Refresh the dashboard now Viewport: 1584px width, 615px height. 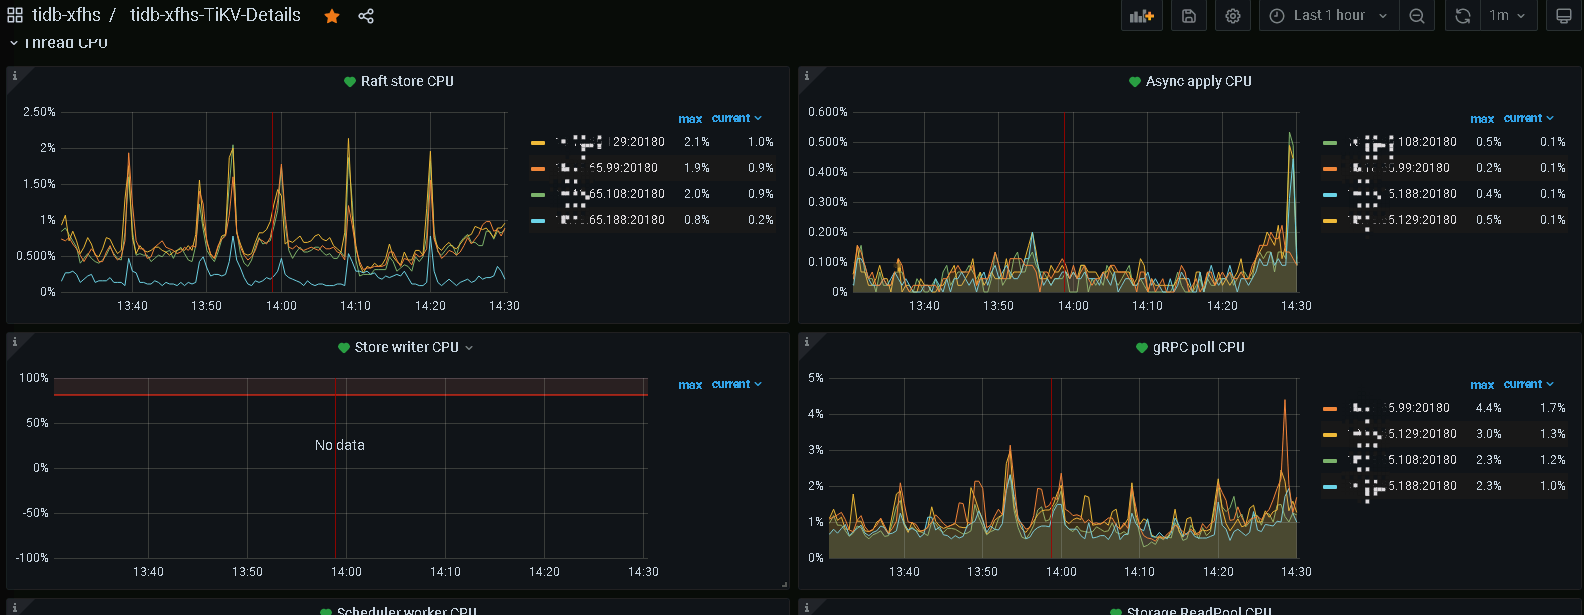click(x=1462, y=16)
